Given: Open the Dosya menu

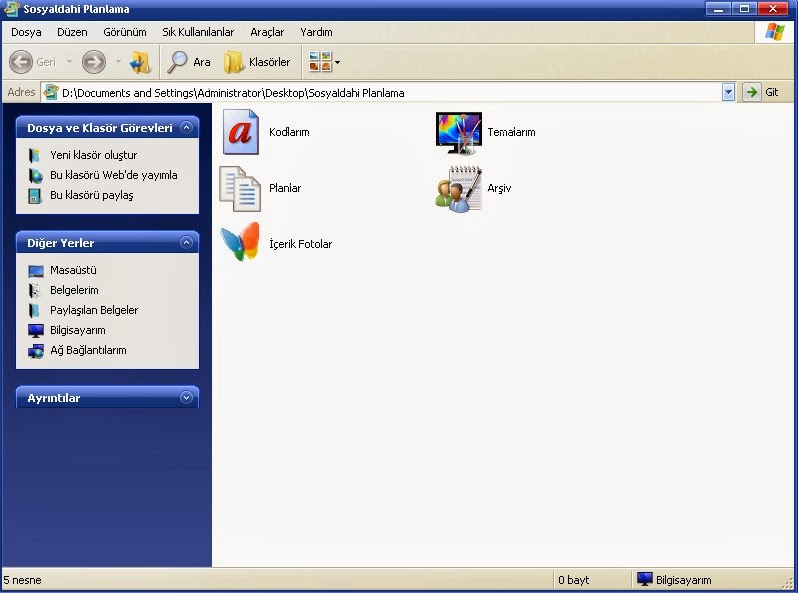Looking at the screenshot, I should click(x=26, y=32).
